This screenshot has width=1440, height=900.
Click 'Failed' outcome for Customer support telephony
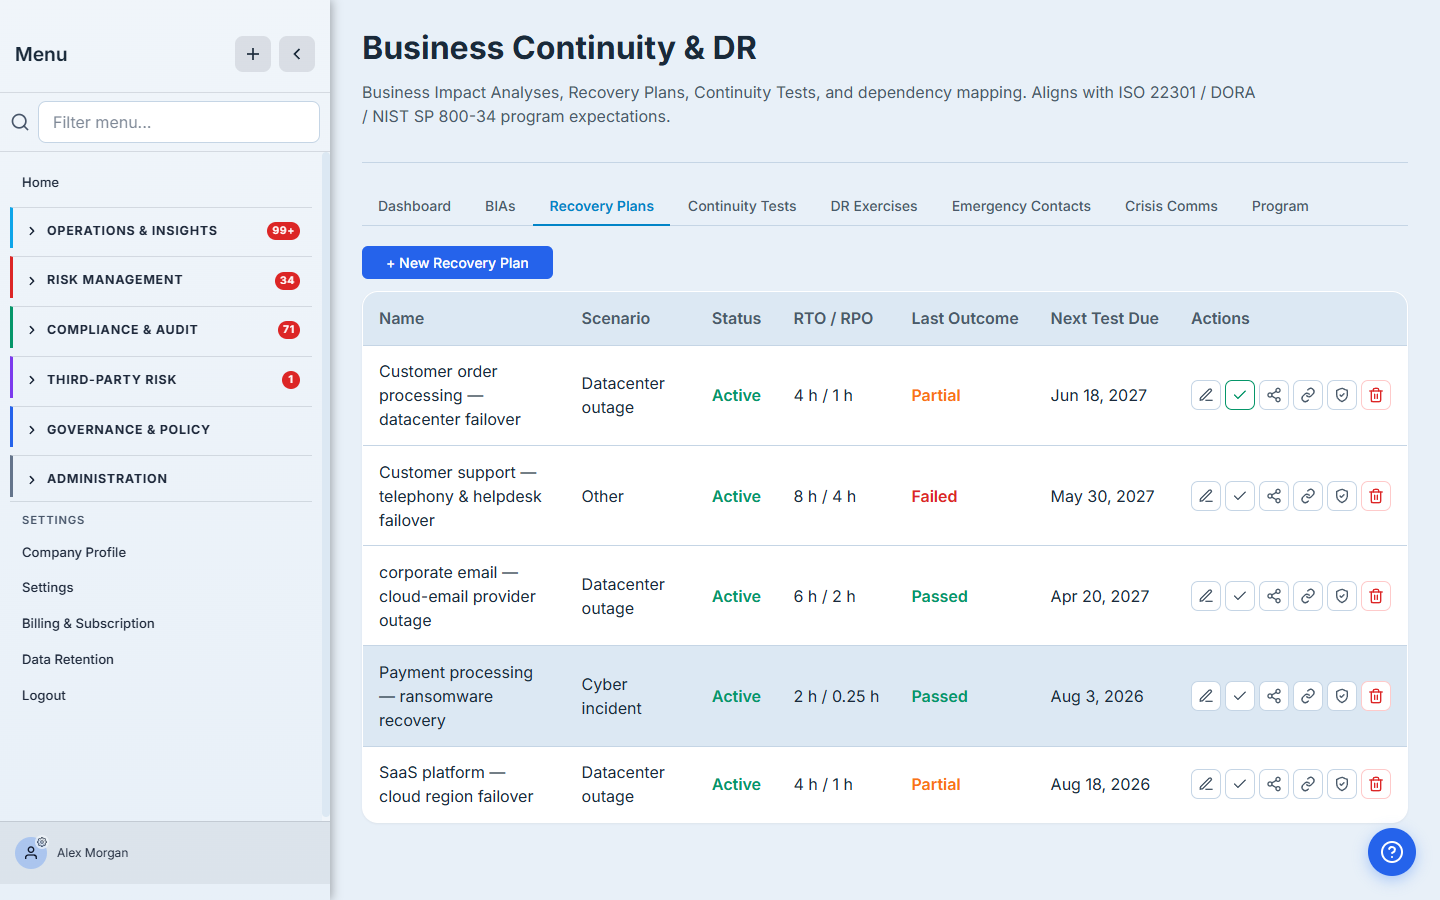(x=934, y=496)
